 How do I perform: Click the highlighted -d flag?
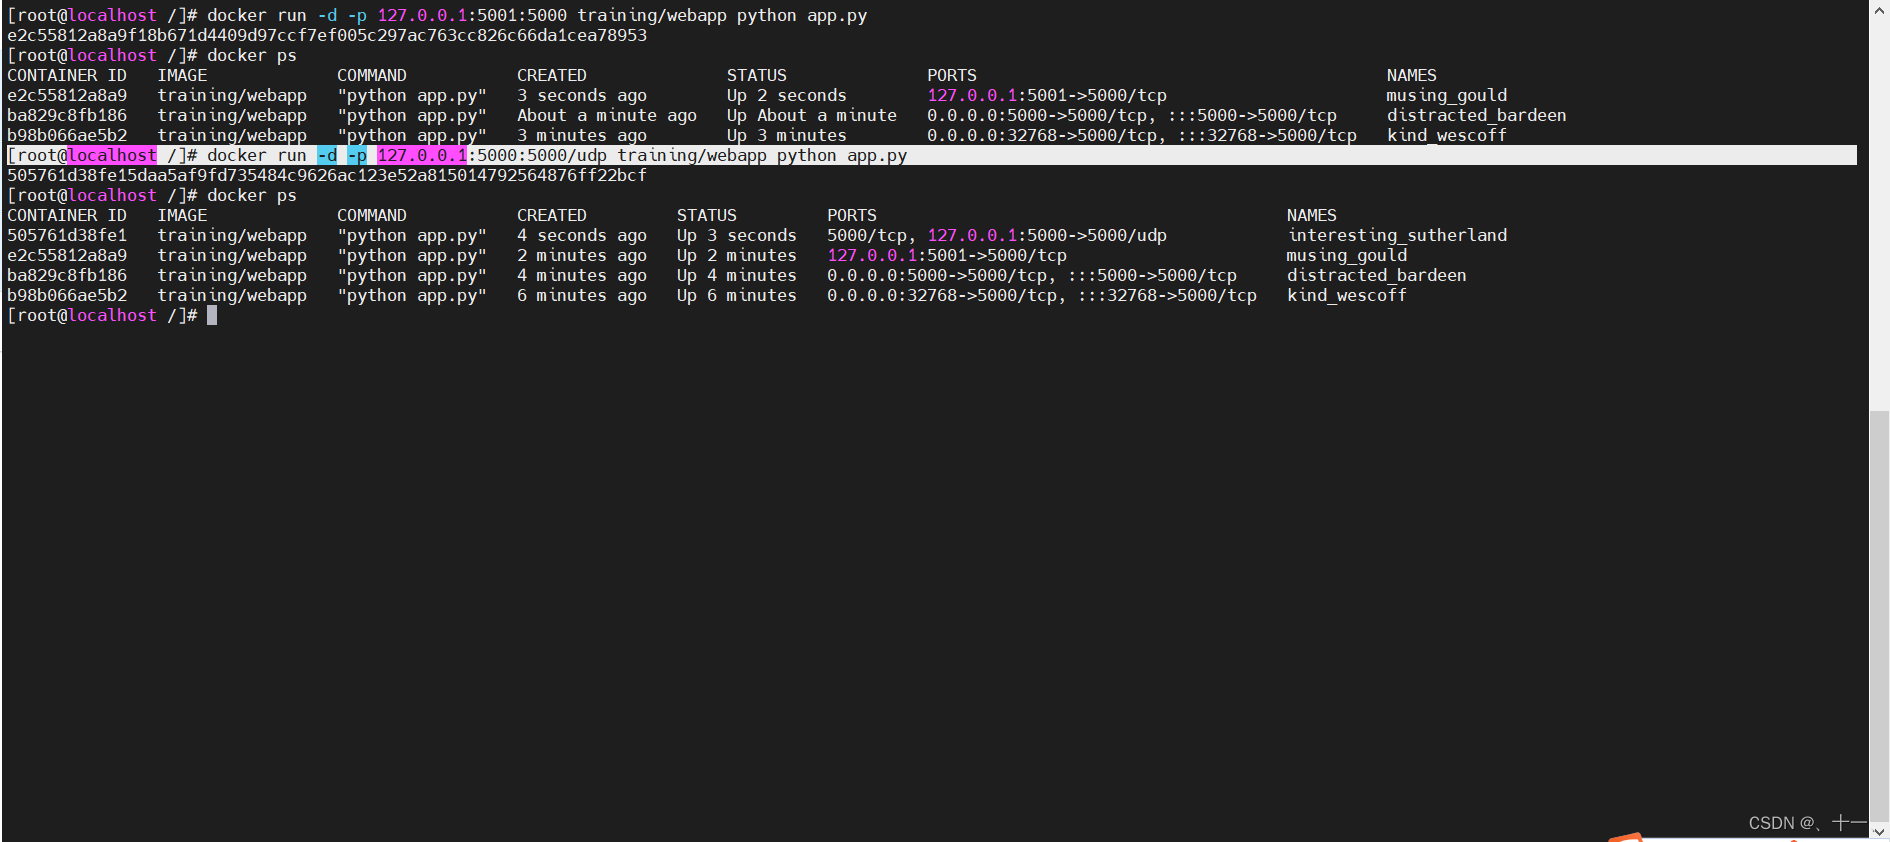(x=327, y=155)
